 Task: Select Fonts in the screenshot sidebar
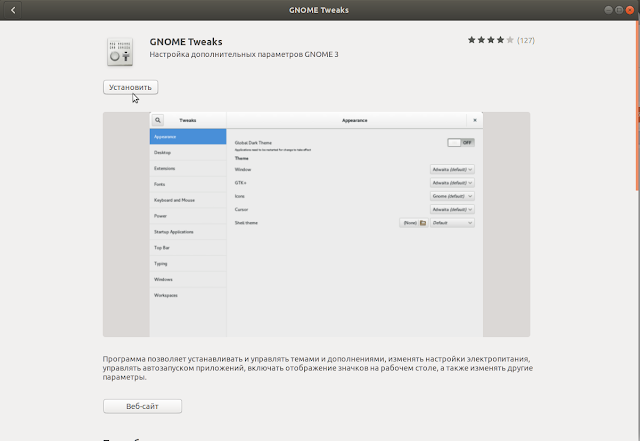coord(188,184)
